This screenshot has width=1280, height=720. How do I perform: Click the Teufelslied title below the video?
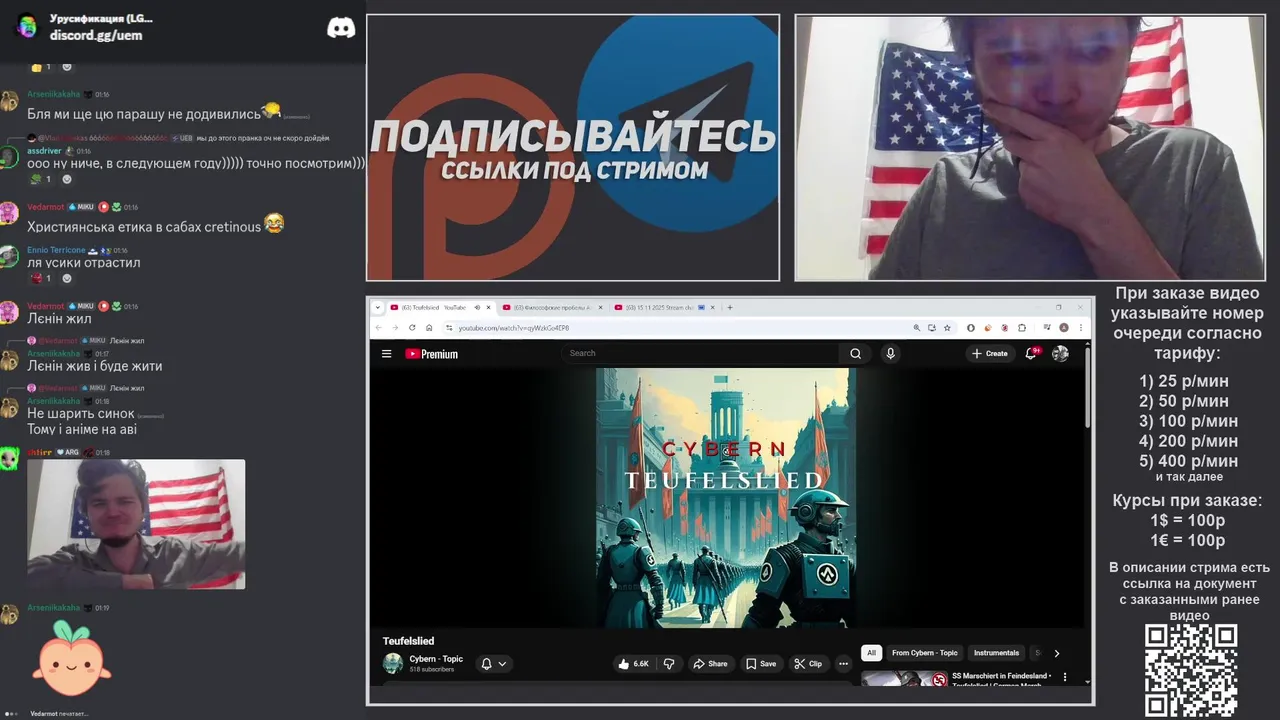(408, 641)
